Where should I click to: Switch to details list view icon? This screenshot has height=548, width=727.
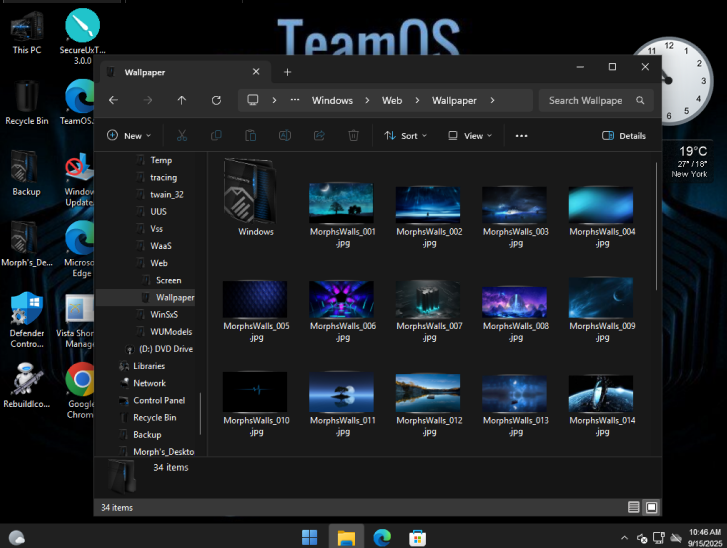coord(633,507)
